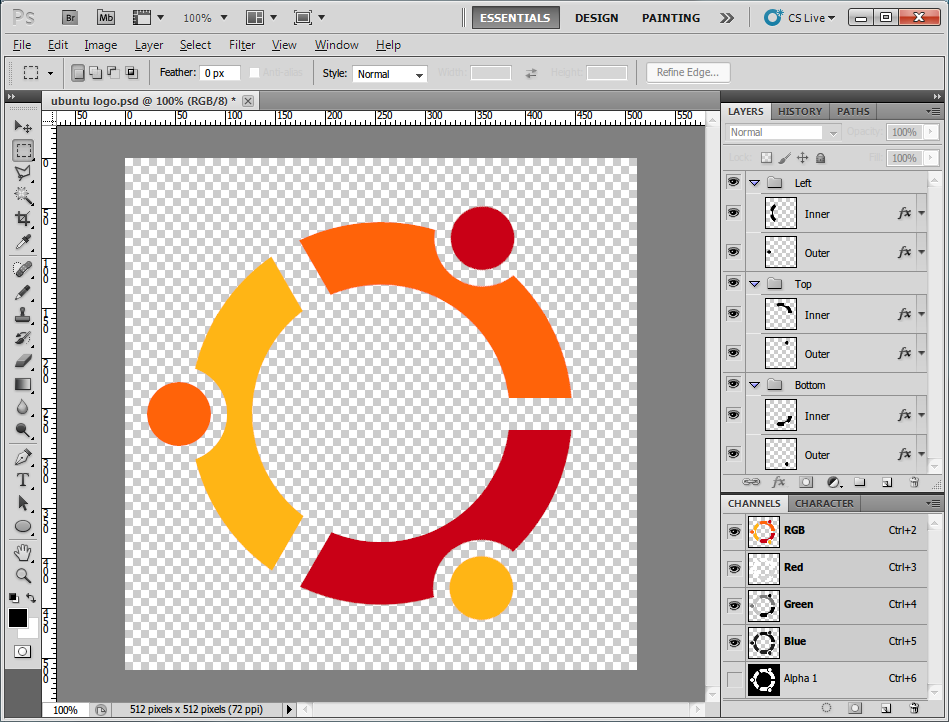Hide the Red channel
The height and width of the screenshot is (722, 949).
[733, 568]
